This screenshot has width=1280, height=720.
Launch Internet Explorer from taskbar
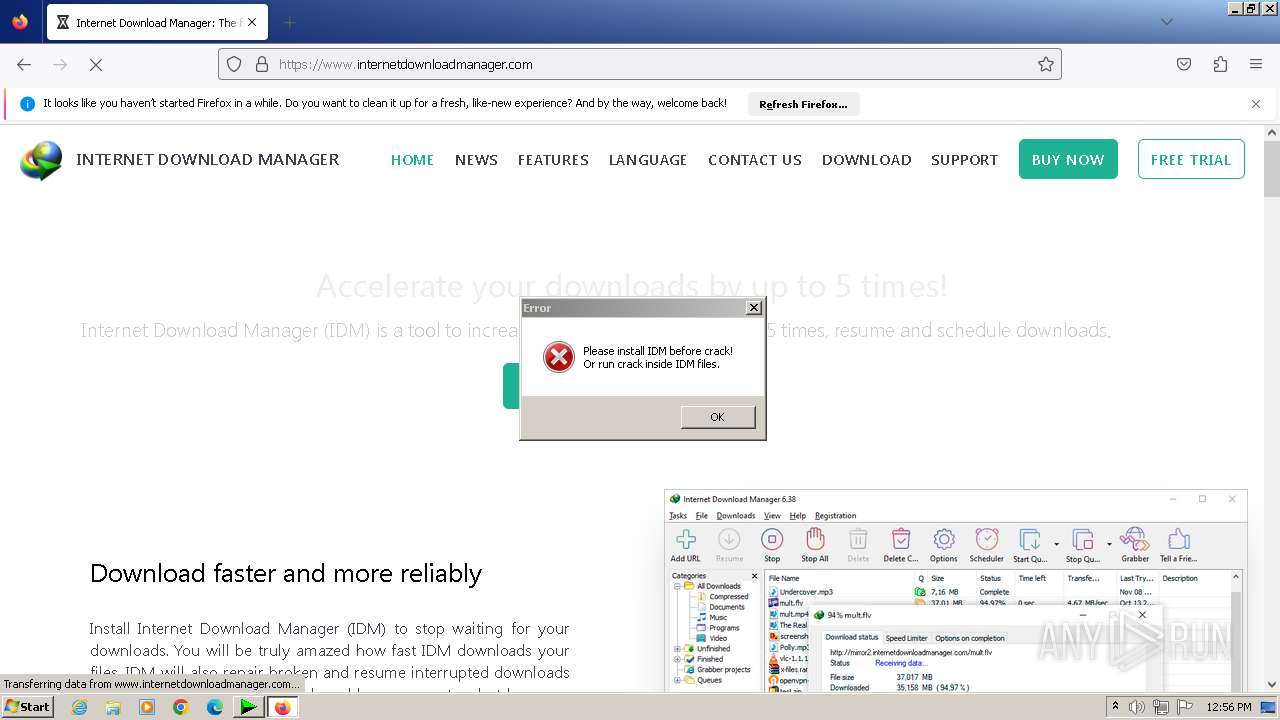click(79, 707)
